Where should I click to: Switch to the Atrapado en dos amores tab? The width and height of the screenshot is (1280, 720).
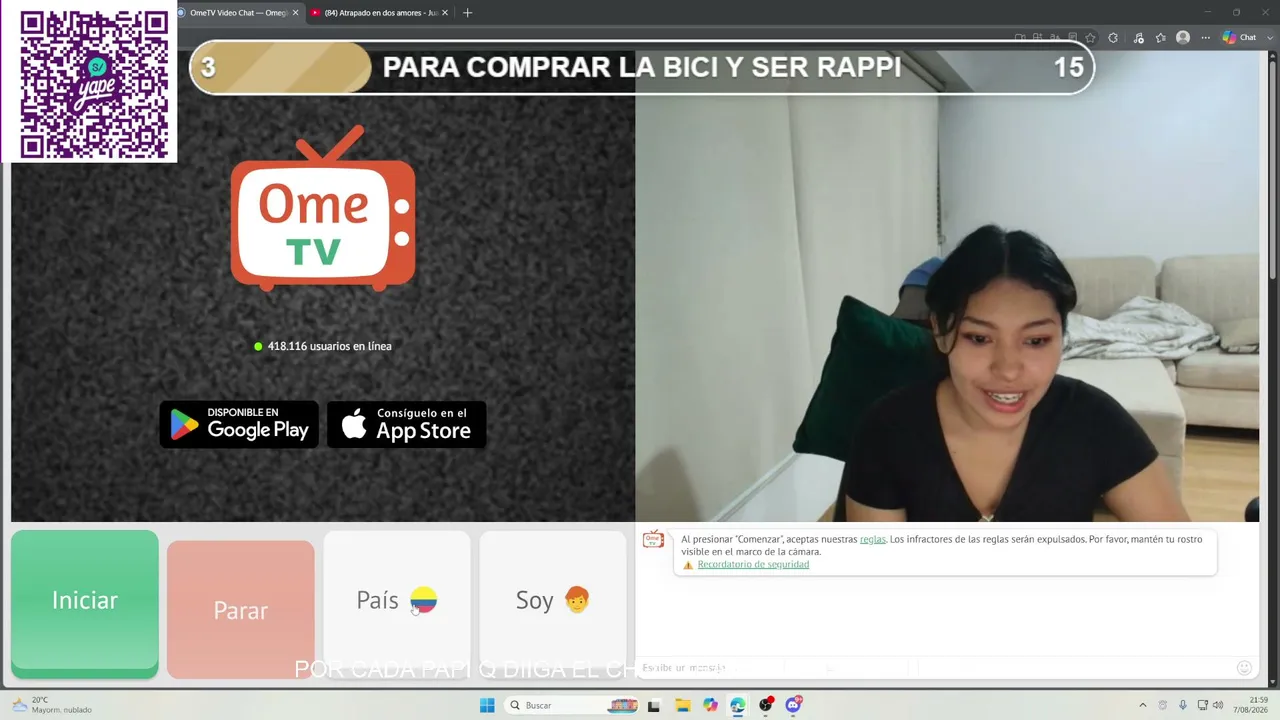point(380,13)
